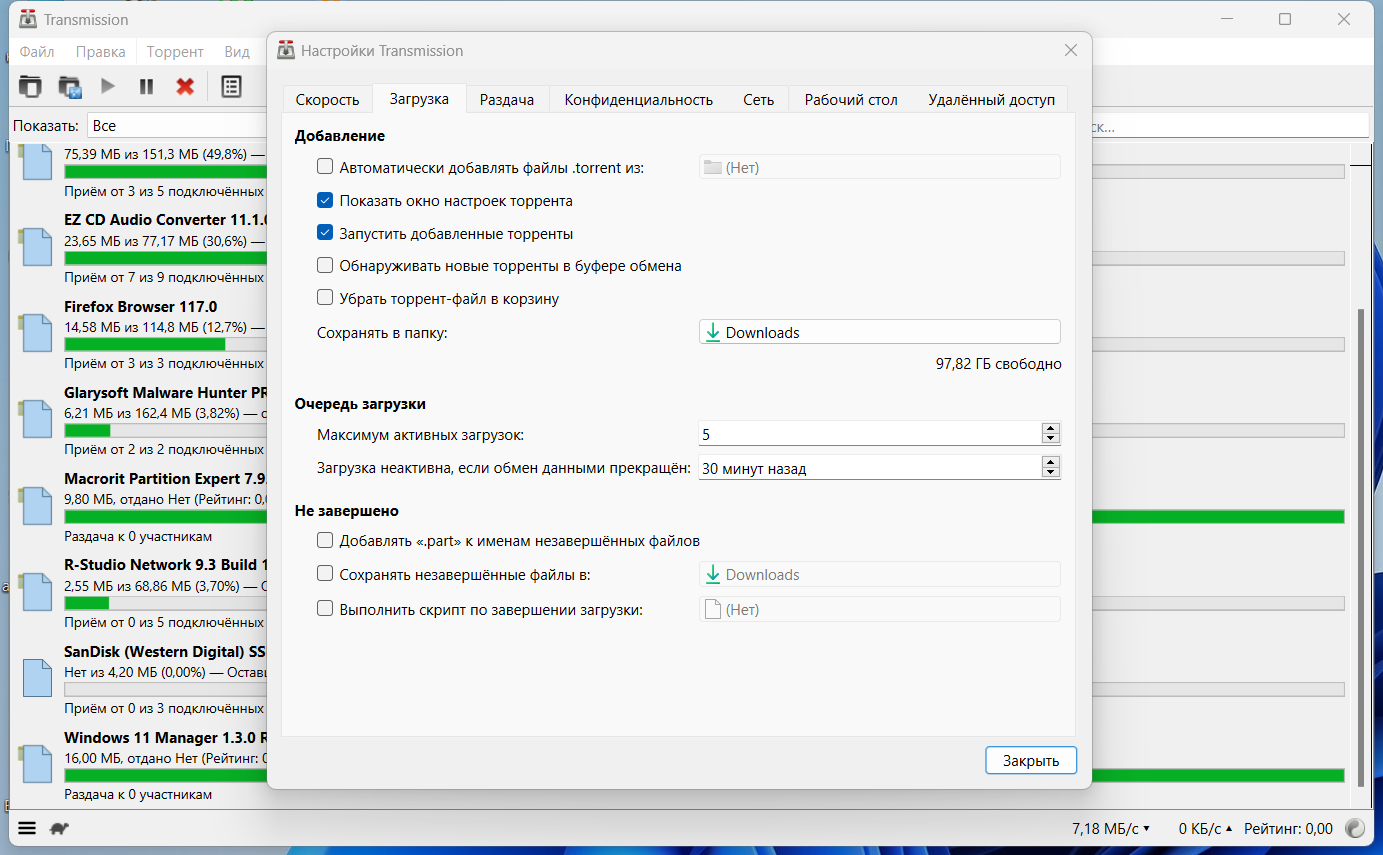This screenshot has width=1383, height=855.
Task: Open the Файл menu in main window
Action: [x=37, y=51]
